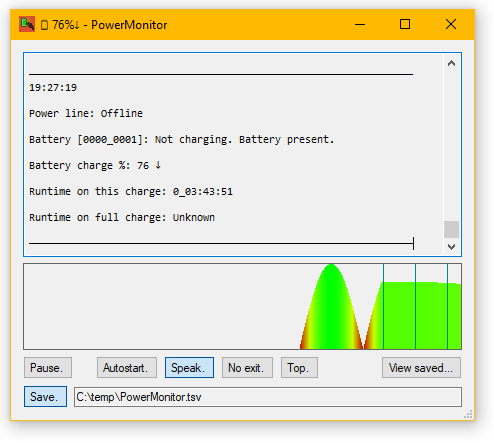This screenshot has height=443, width=494.
Task: Click the 'Battery [0000_0001]: Not charging' line
Action: tap(182, 139)
